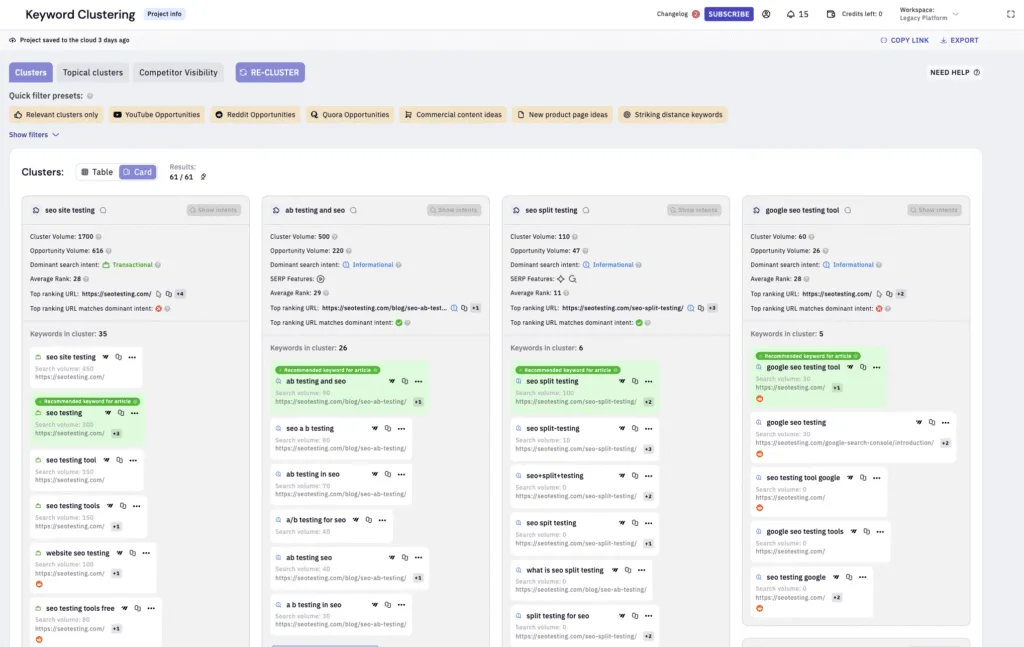Switch to Table view

click(96, 171)
